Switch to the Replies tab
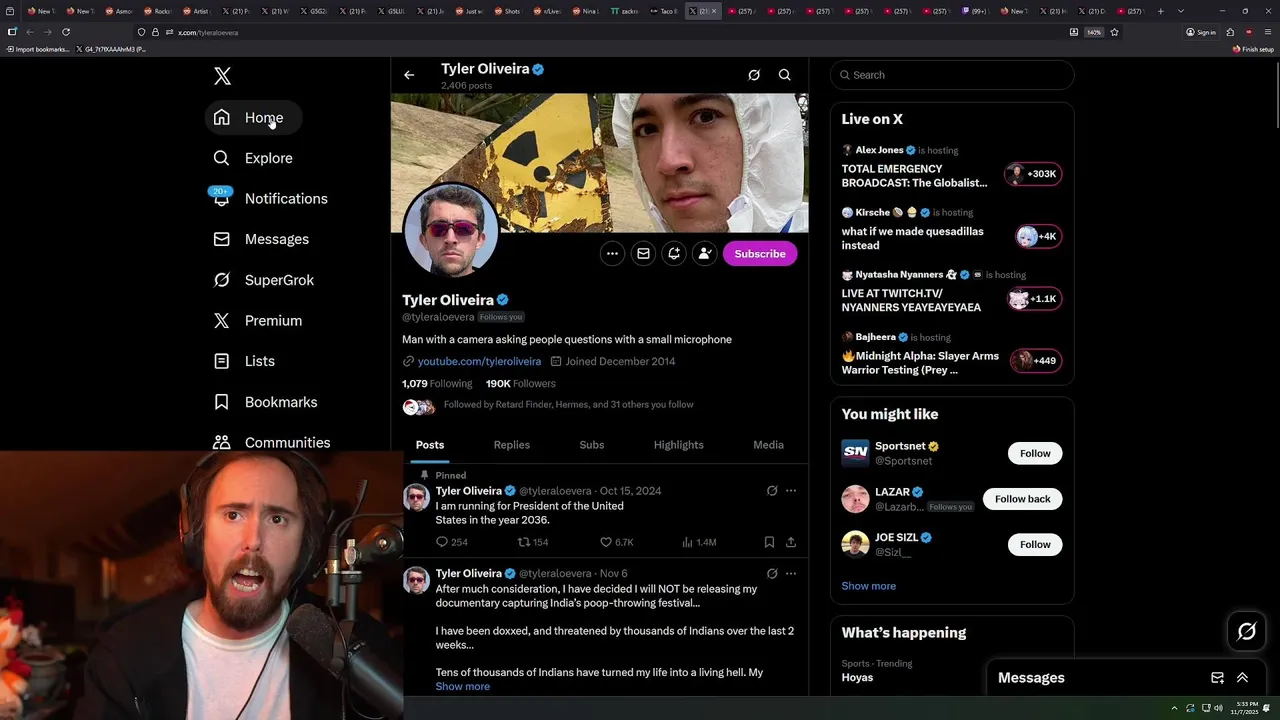The width and height of the screenshot is (1280, 720). [x=512, y=445]
